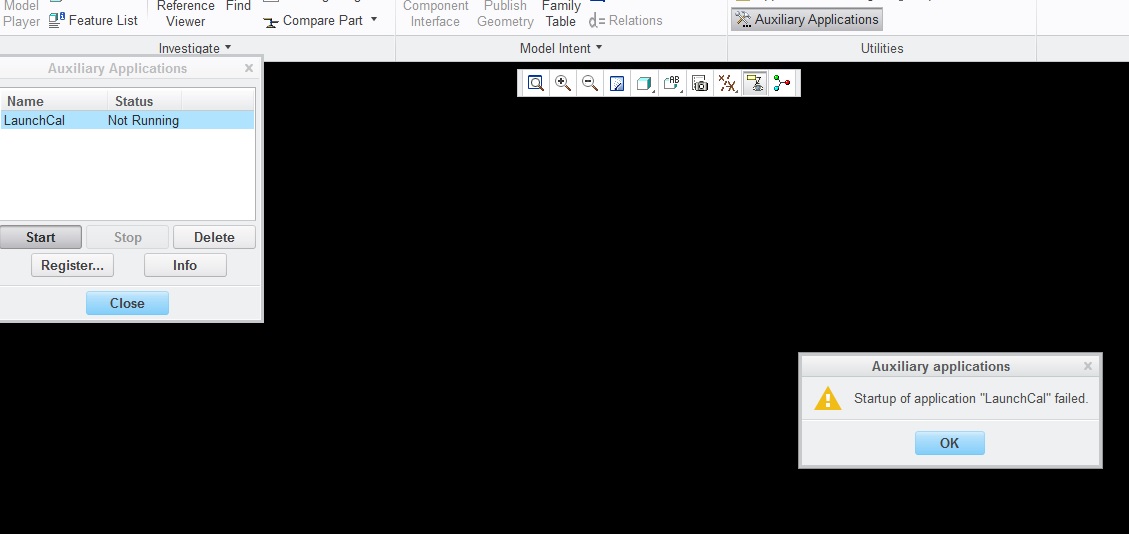Click the Utilities group label
Screen dimensions: 1129x534
[x=882, y=48]
